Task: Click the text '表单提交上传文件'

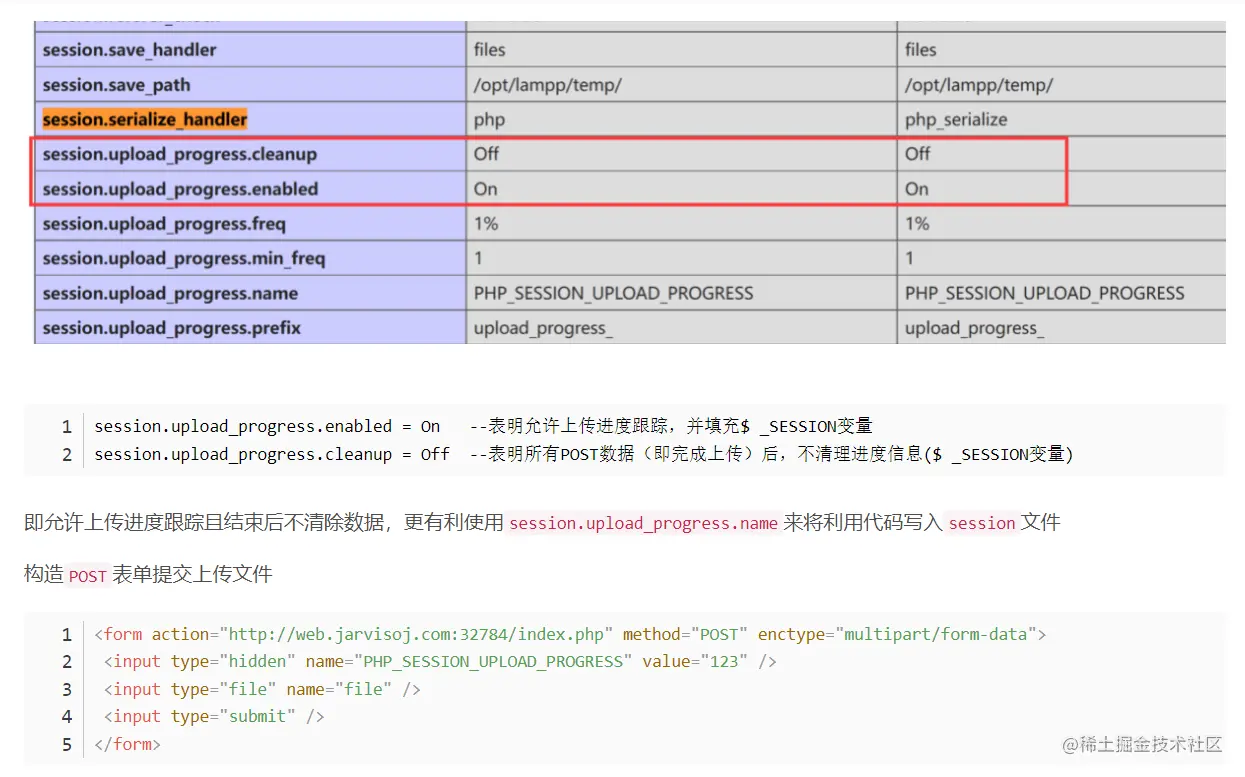Action: (x=192, y=575)
